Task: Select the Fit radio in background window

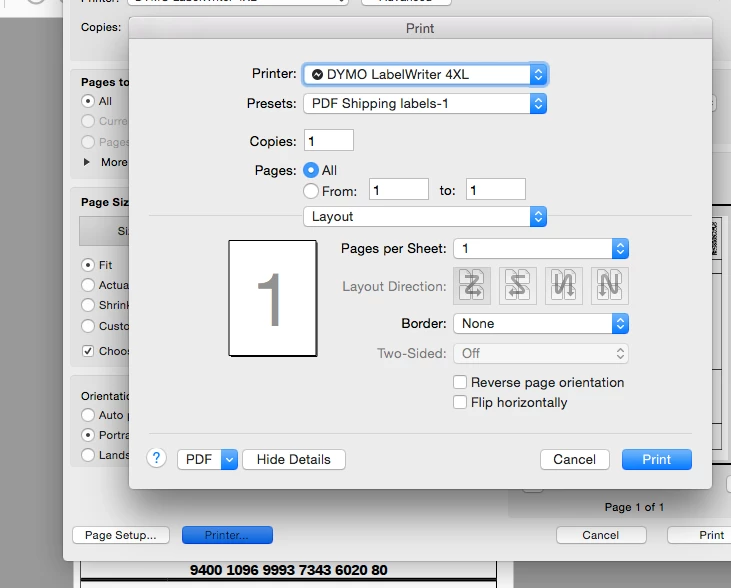Action: 88,265
